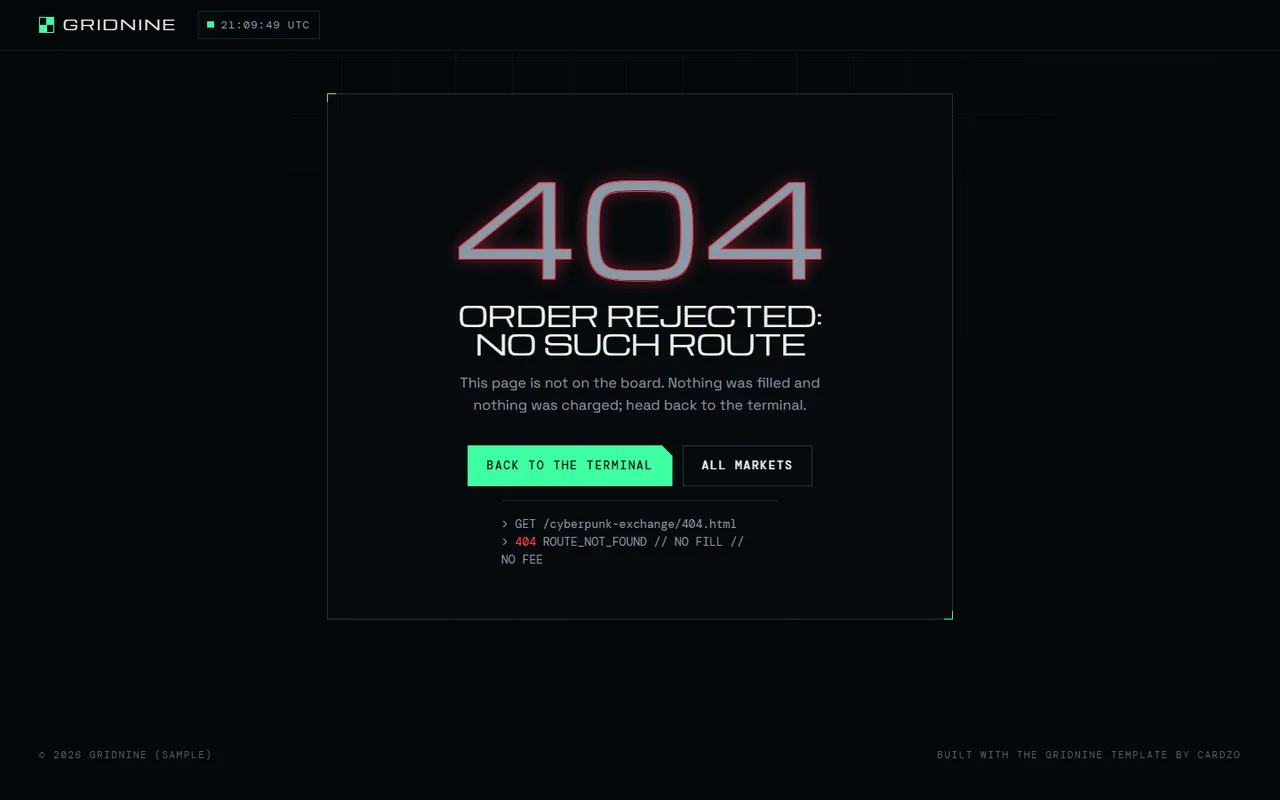Click the 'This page is not on the board' sentence
This screenshot has width=1280, height=800.
click(561, 383)
